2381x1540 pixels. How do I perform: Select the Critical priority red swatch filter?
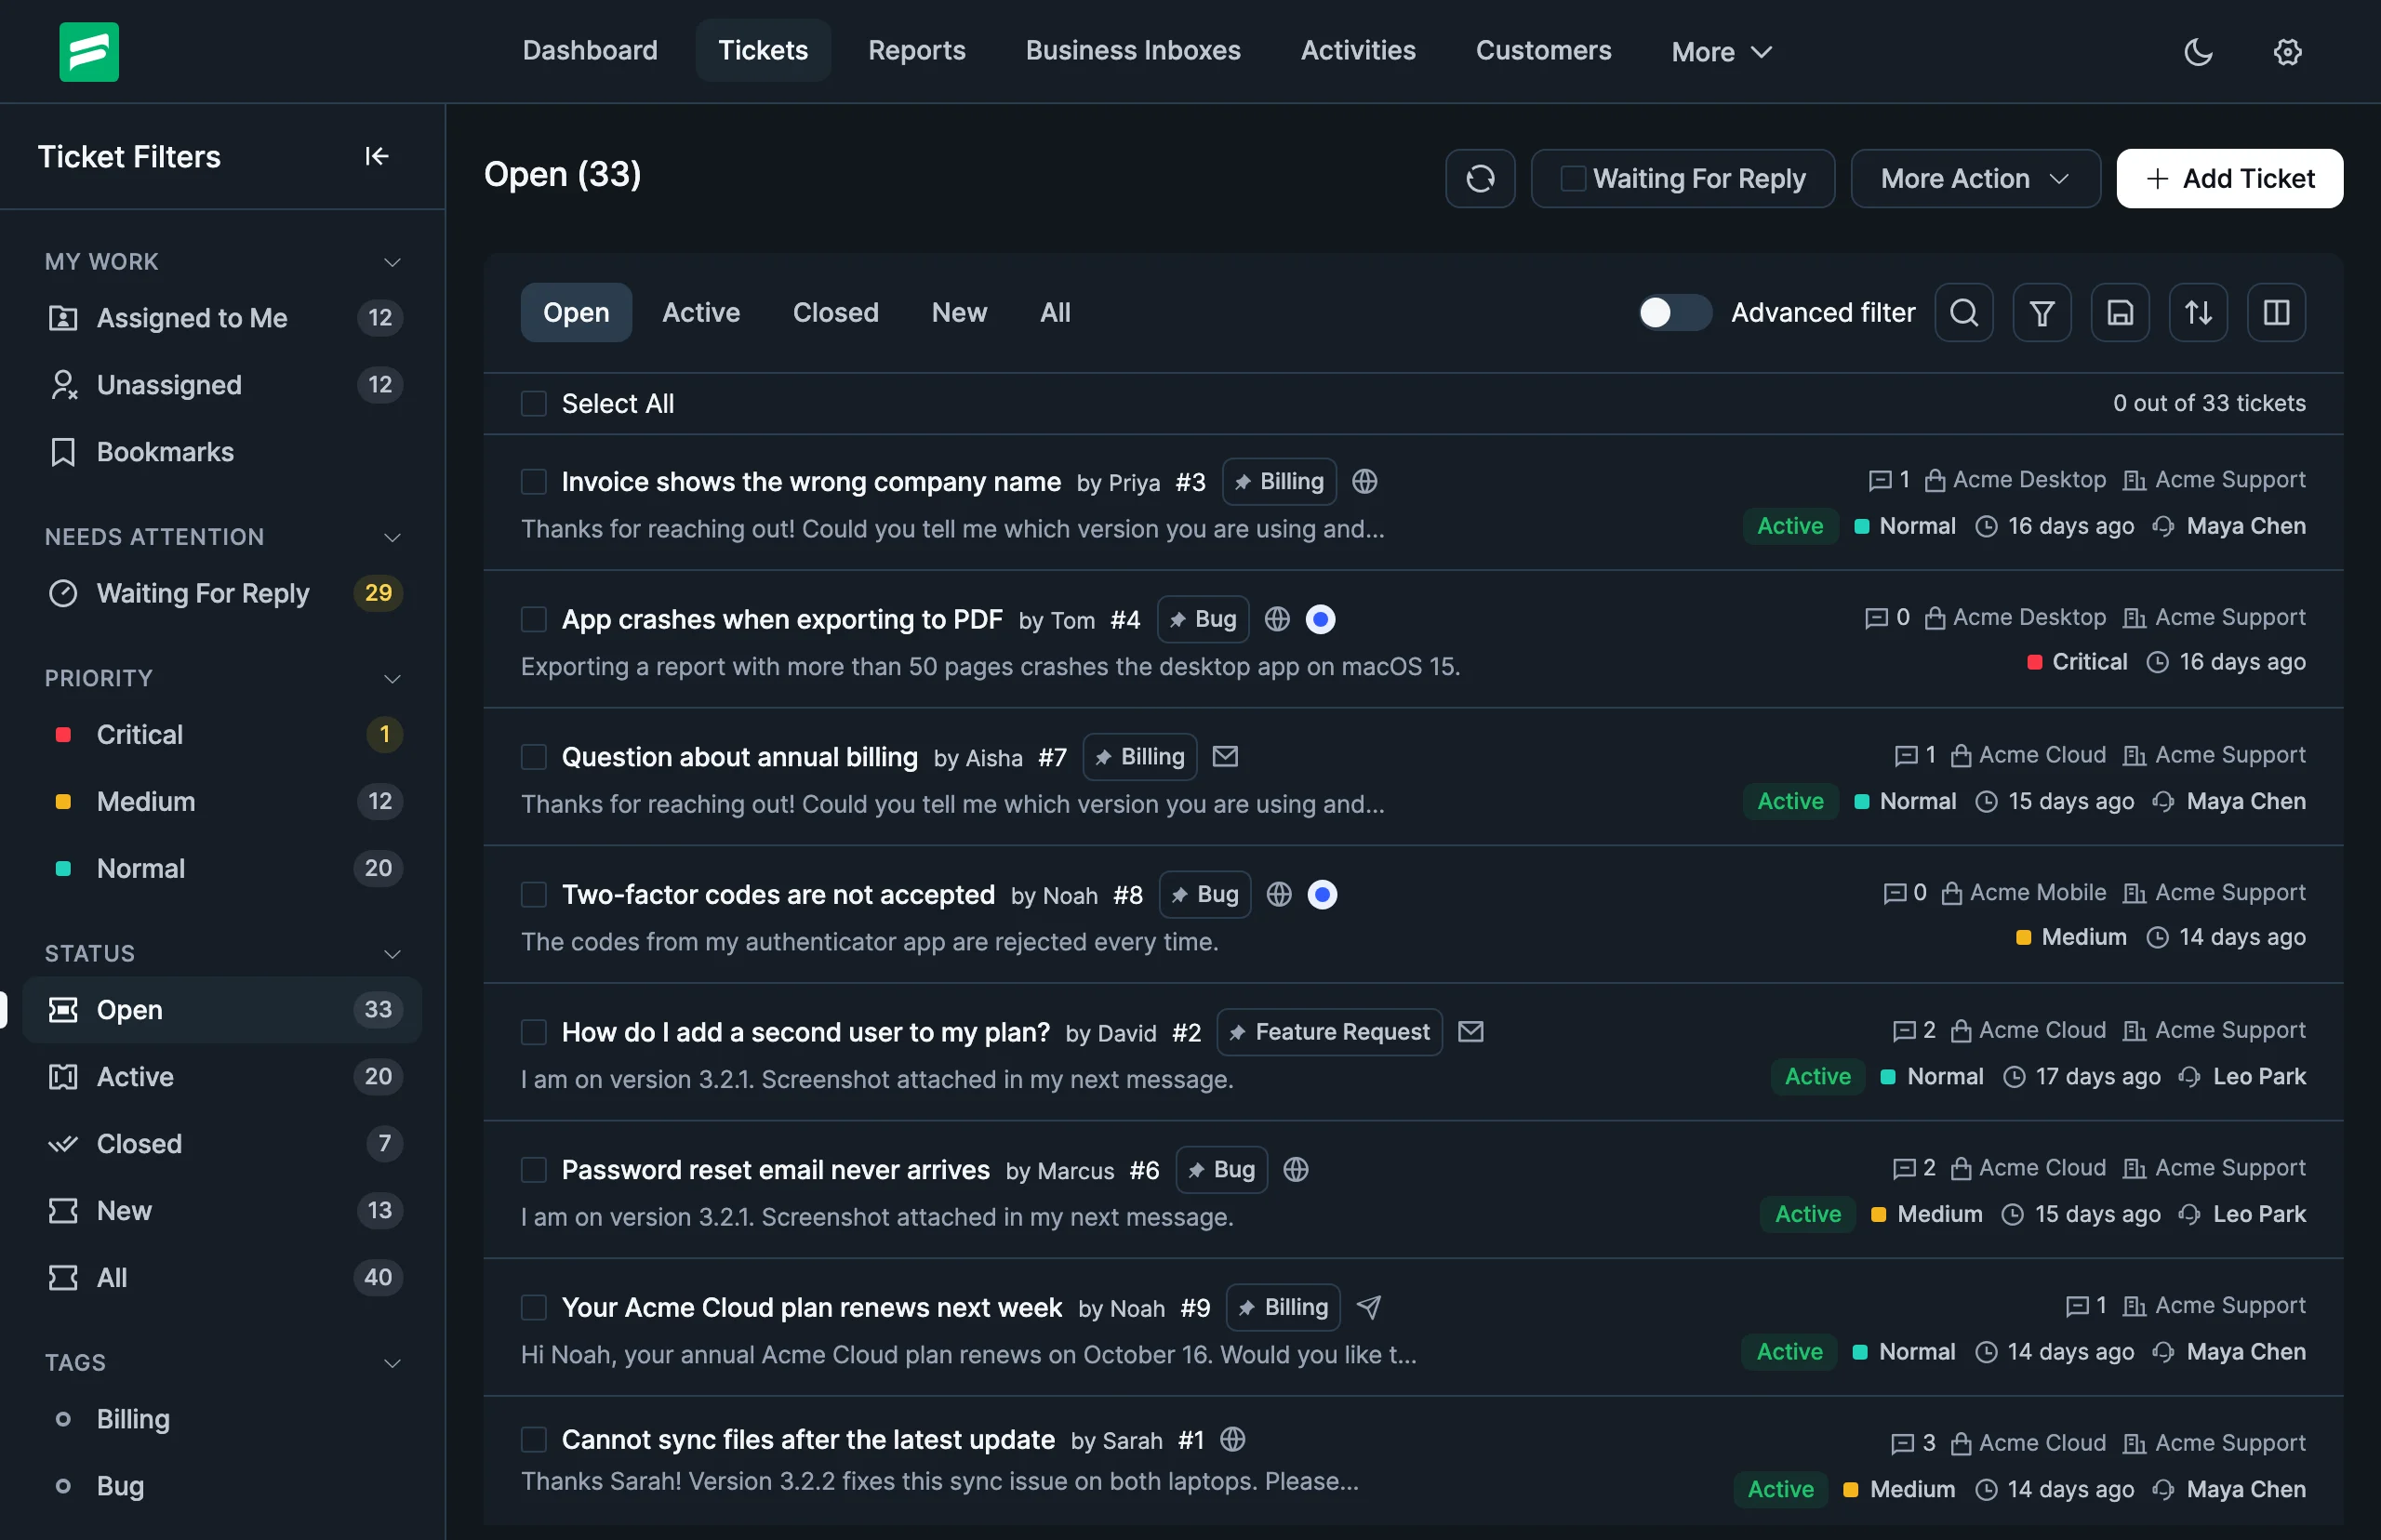[63, 735]
